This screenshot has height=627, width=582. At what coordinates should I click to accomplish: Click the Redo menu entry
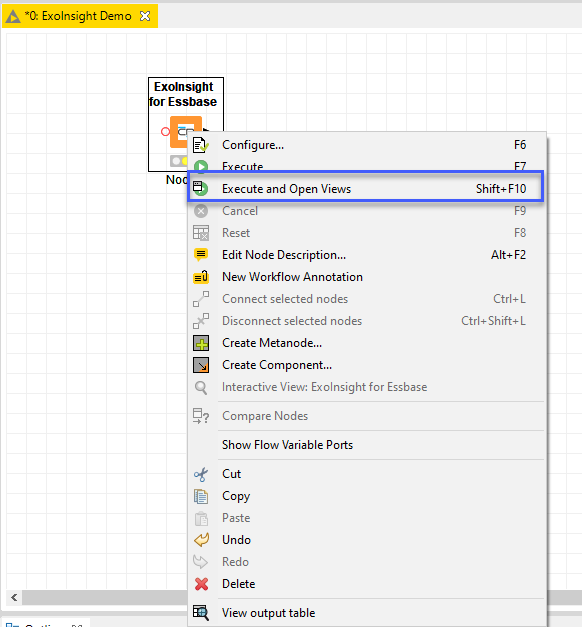pyautogui.click(x=366, y=562)
